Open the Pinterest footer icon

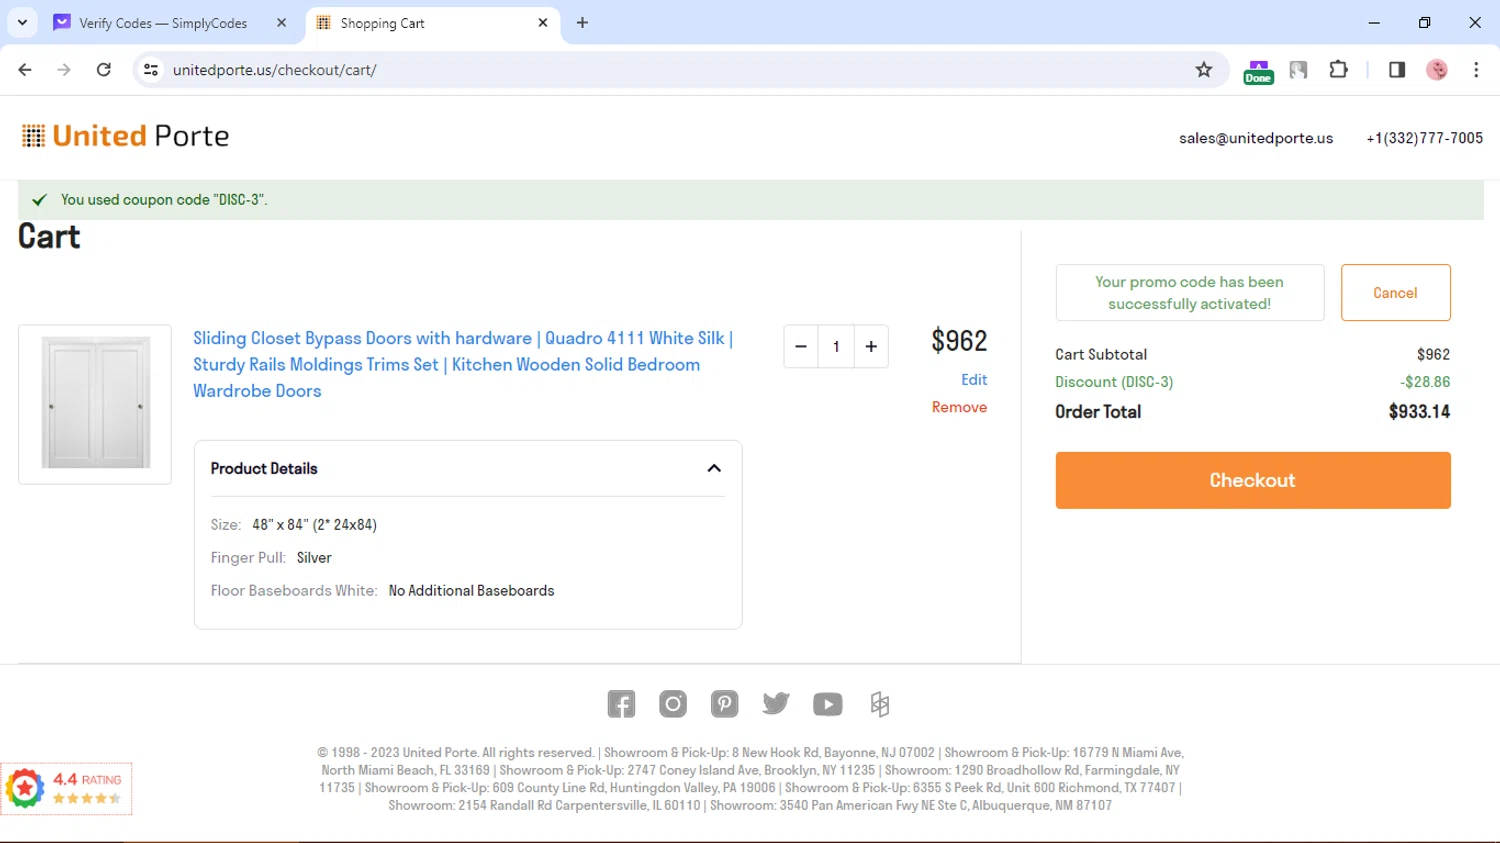click(x=725, y=704)
